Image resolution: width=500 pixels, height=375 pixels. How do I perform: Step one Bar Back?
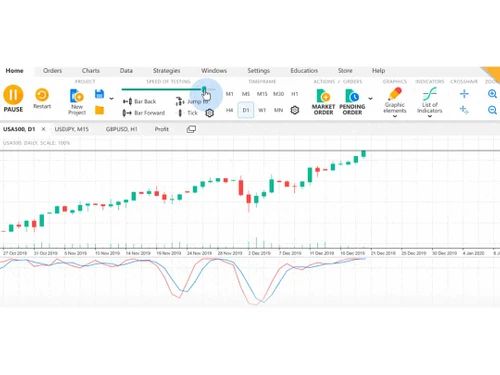pyautogui.click(x=139, y=101)
